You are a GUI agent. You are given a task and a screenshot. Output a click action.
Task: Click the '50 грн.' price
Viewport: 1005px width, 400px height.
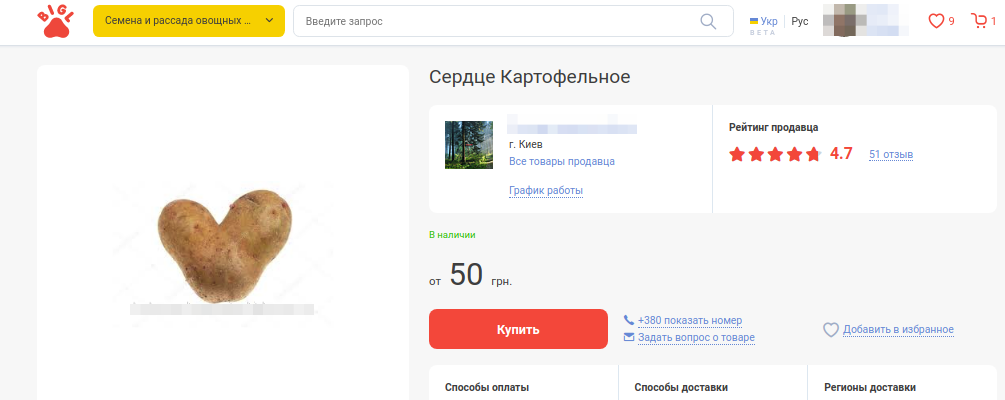pos(481,276)
